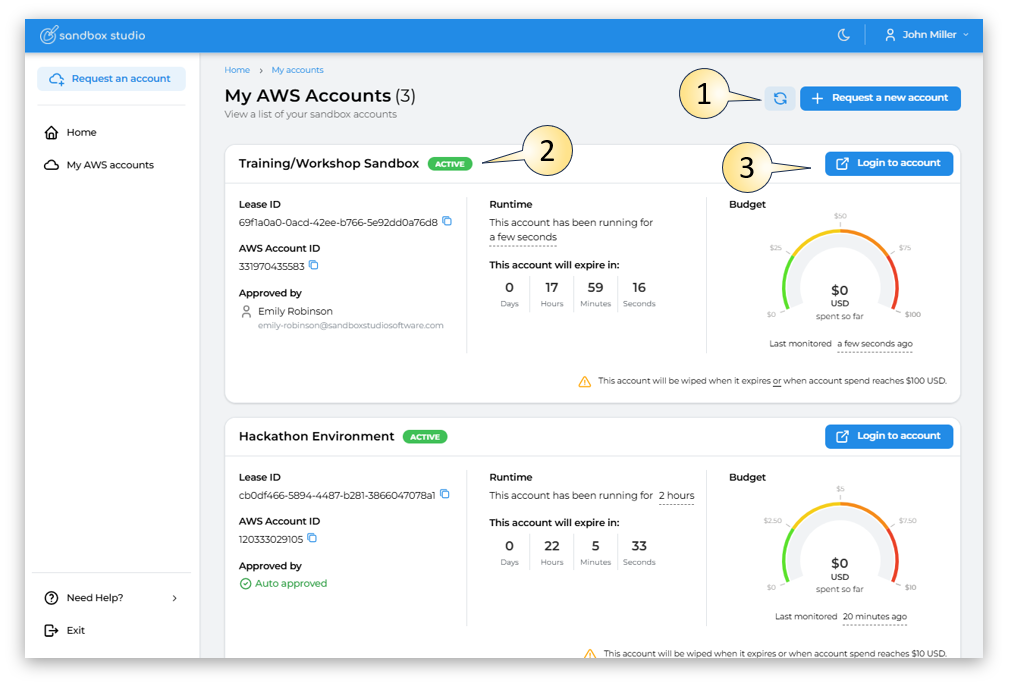Image resolution: width=1016 pixels, height=683 pixels.
Task: Click the cloud plus icon on Request an account
Action: pos(57,79)
